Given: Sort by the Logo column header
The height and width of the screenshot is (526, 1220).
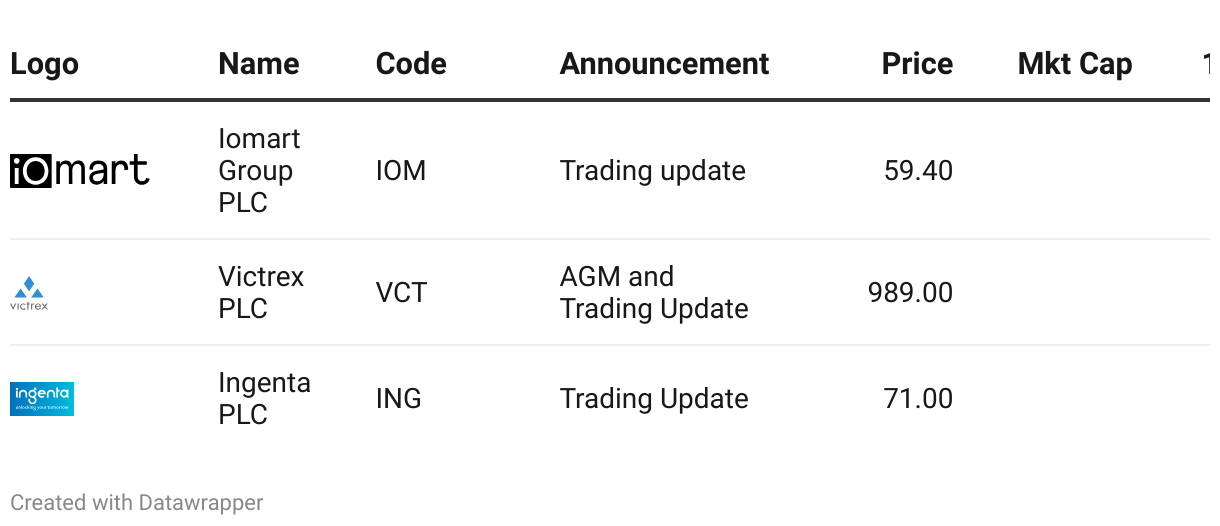Looking at the screenshot, I should (x=45, y=64).
